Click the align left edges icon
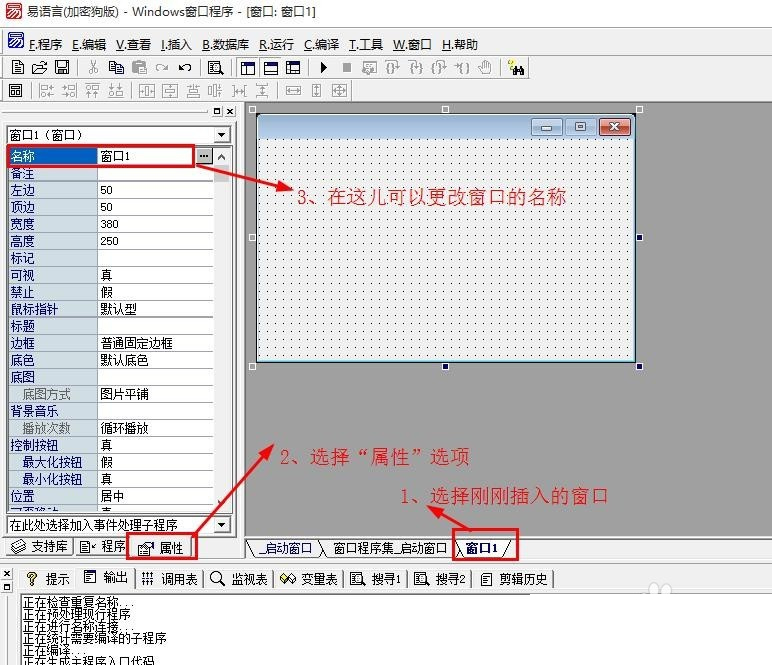Screen dimensions: 772x665 point(46,91)
